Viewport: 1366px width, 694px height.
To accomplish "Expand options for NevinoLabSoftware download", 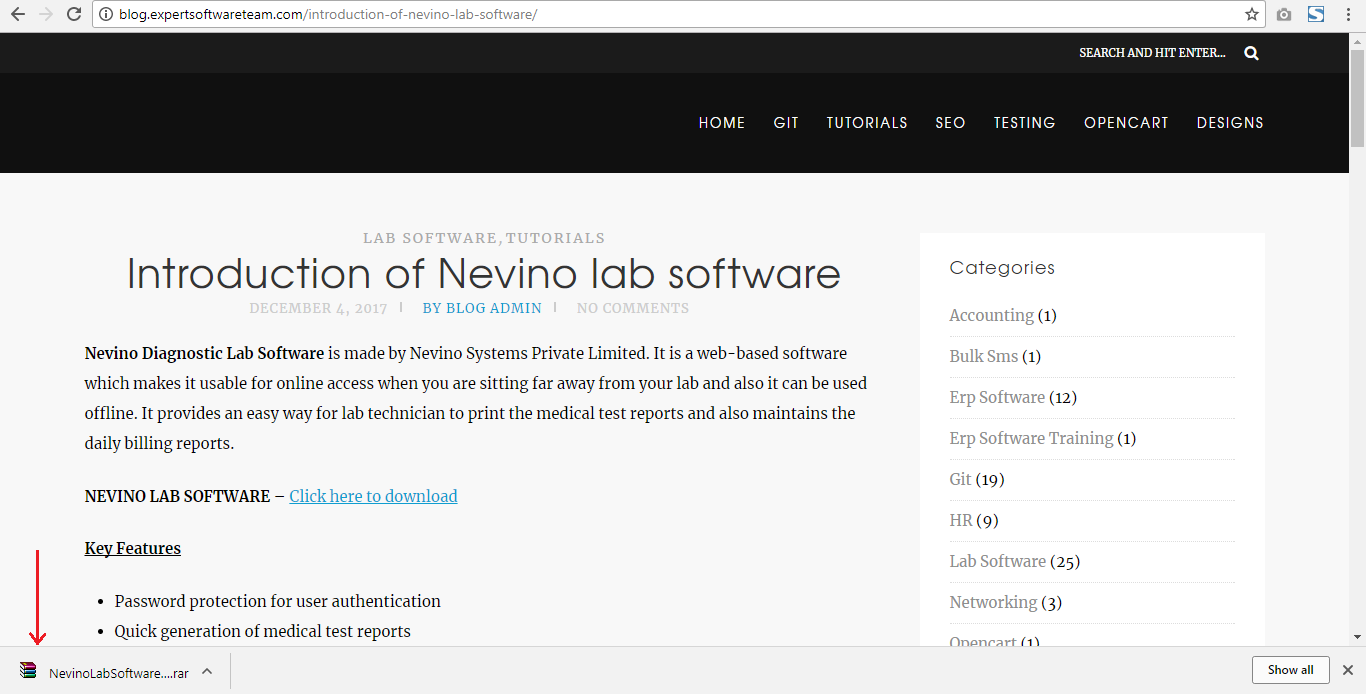I will click(207, 671).
